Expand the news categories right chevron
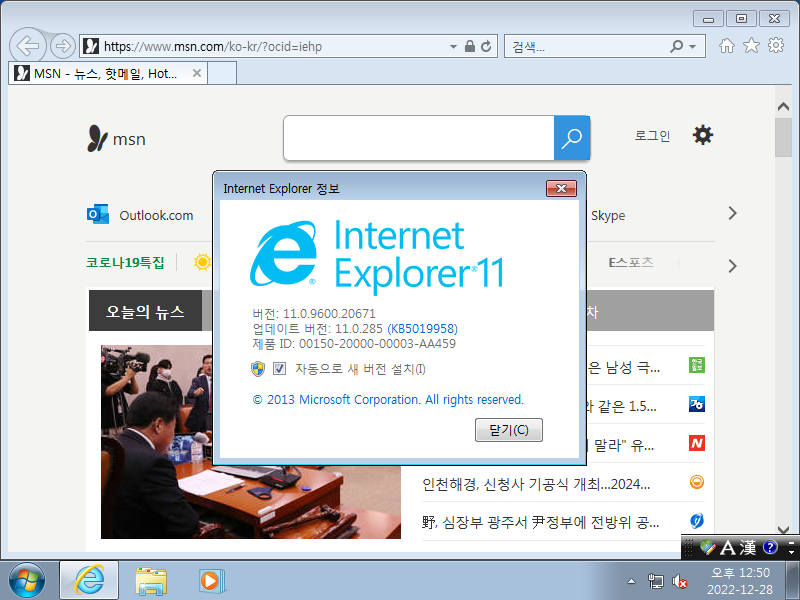Viewport: 800px width, 600px height. point(733,266)
